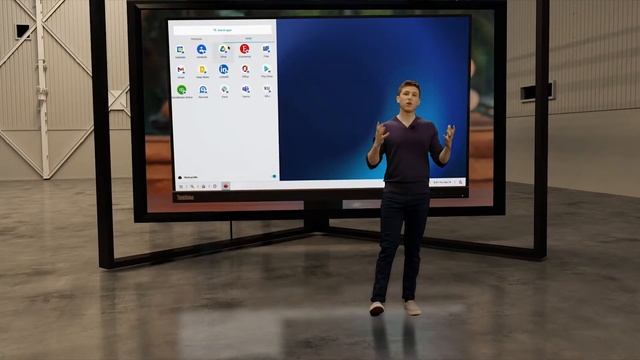Open the LinkedIn app icon
This screenshot has width=640, height=360.
223,69
